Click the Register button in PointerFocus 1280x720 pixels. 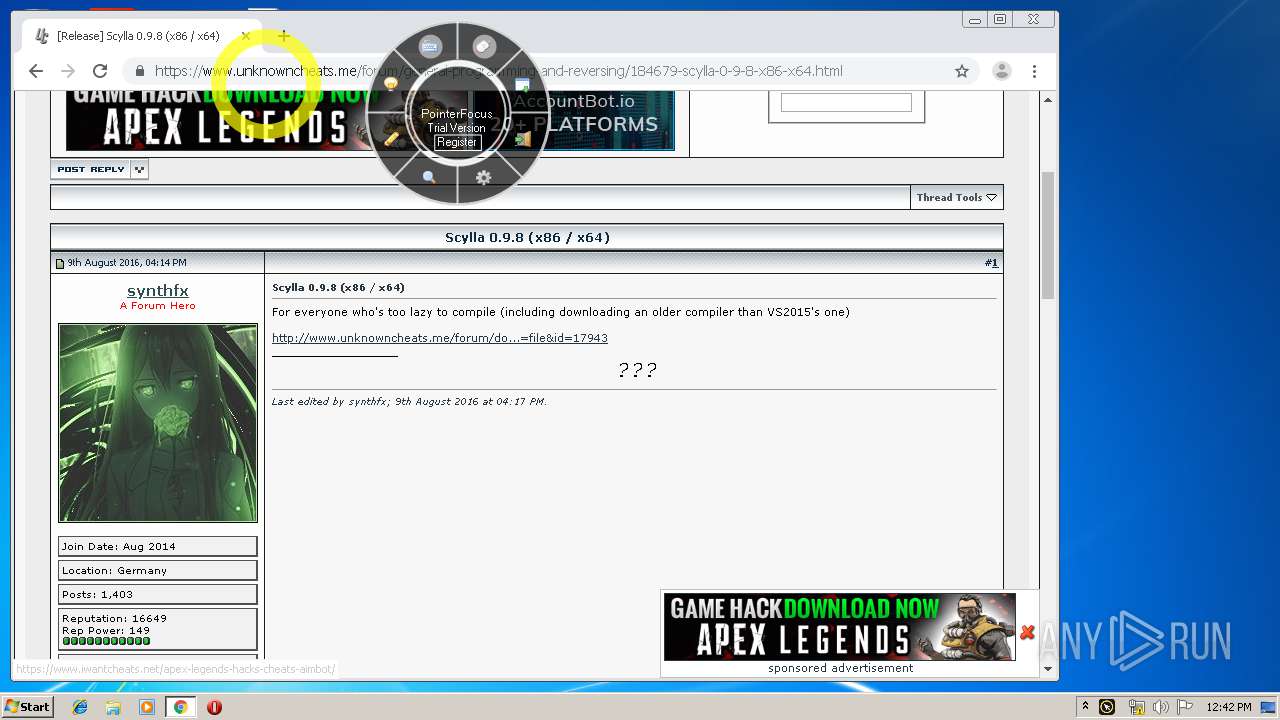pos(457,142)
